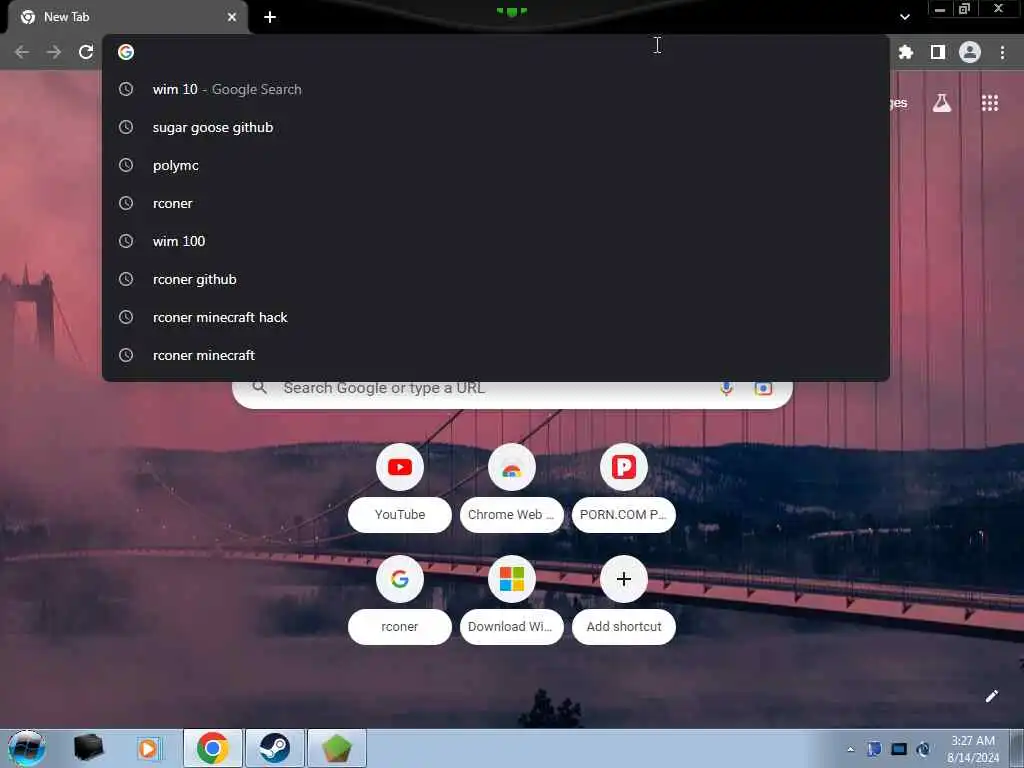Open Steam from the taskbar
Viewport: 1024px width, 768px height.
[274, 748]
